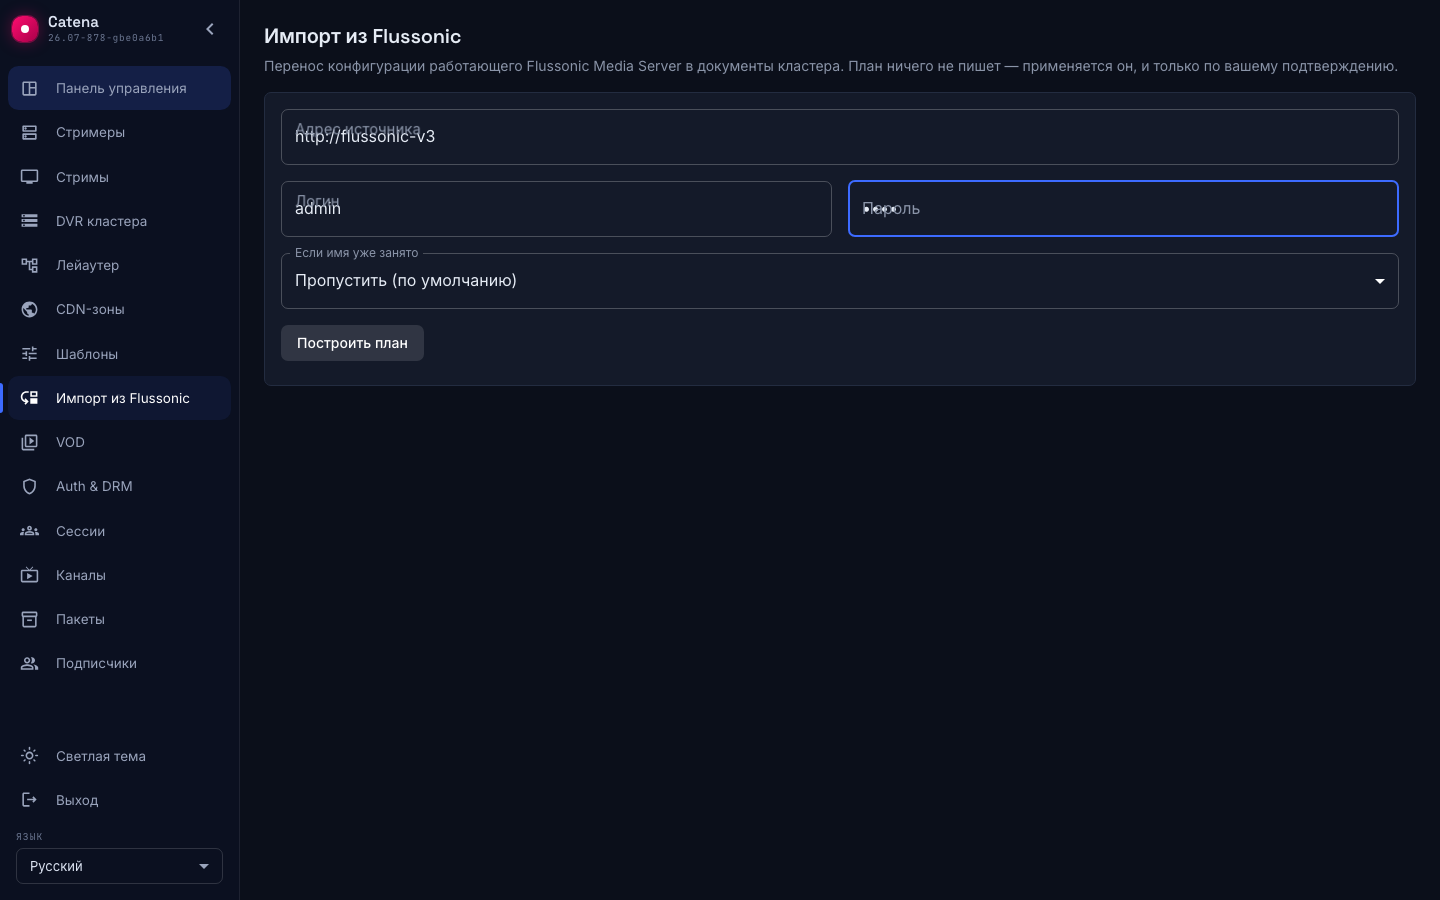Click the dashboard grid icon

[30, 88]
